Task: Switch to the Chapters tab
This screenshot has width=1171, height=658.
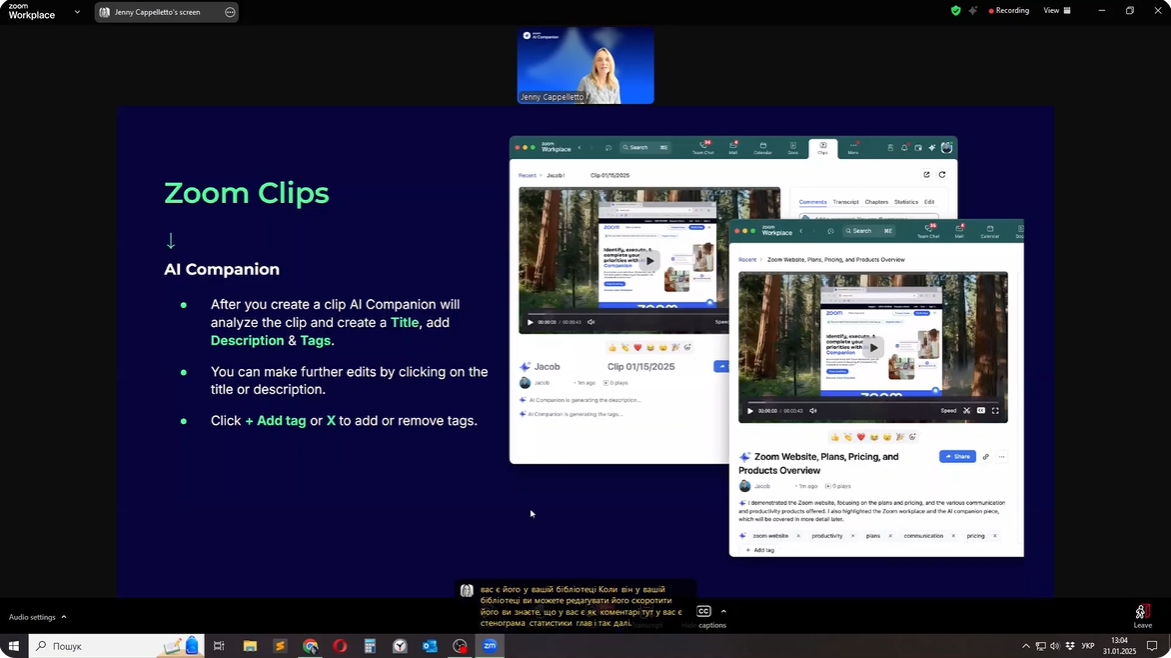Action: tap(876, 202)
